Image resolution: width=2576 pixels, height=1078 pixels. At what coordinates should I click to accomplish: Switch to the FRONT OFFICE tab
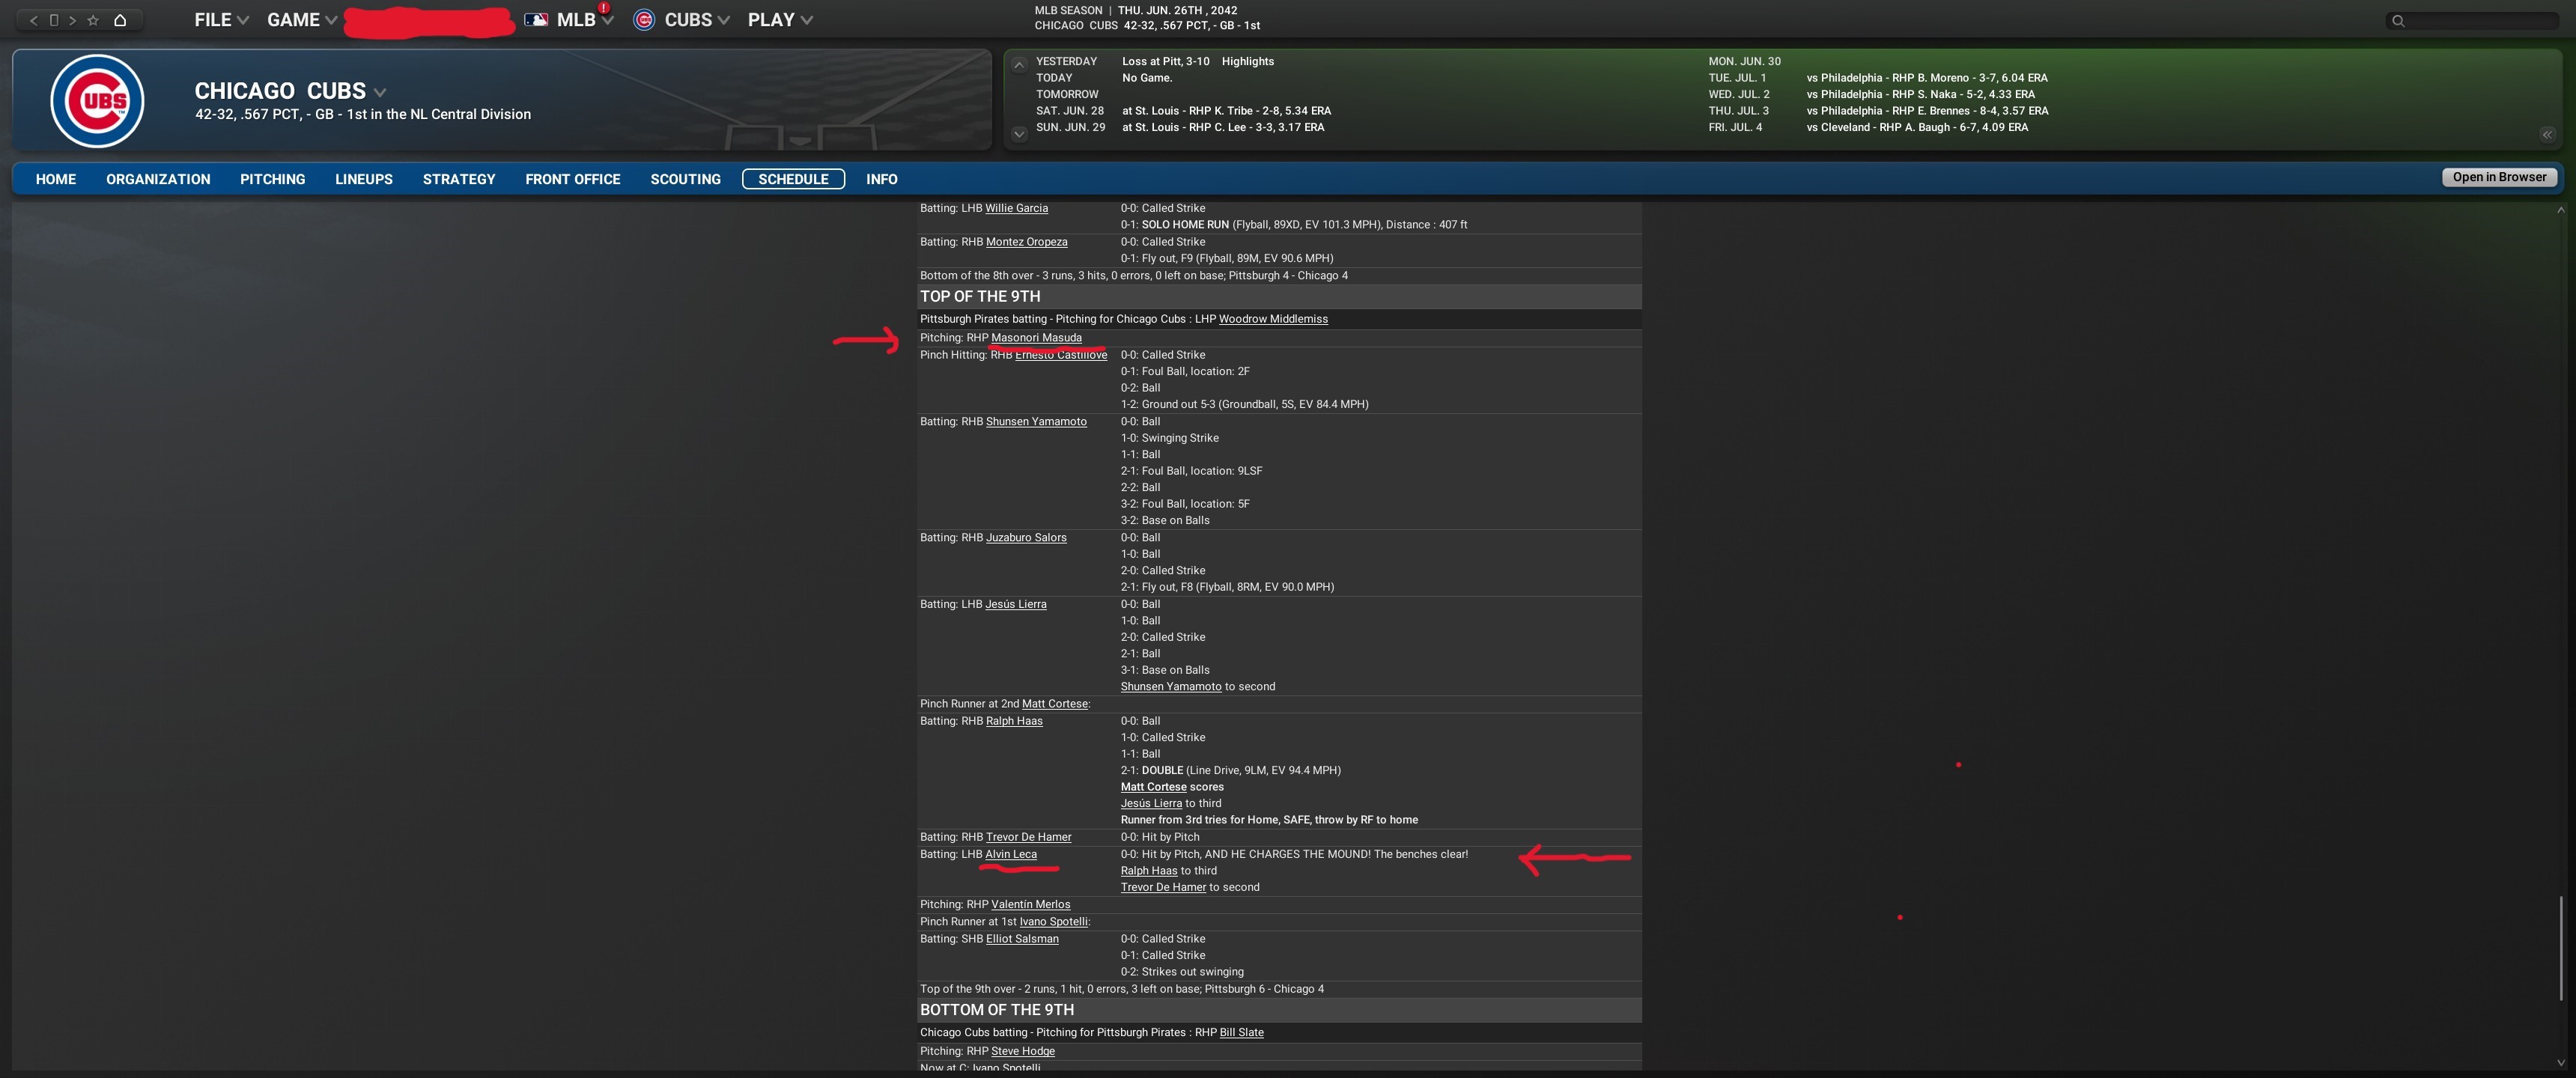572,179
